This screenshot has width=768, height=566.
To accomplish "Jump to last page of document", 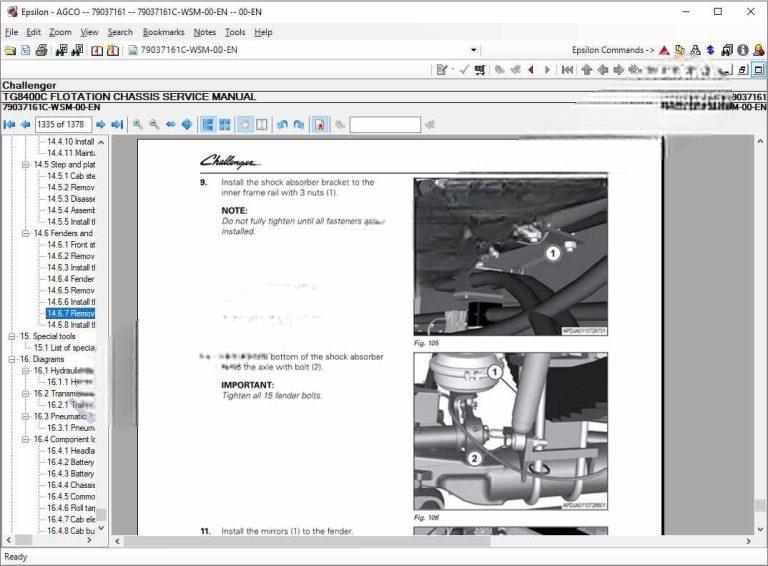I will 117,124.
